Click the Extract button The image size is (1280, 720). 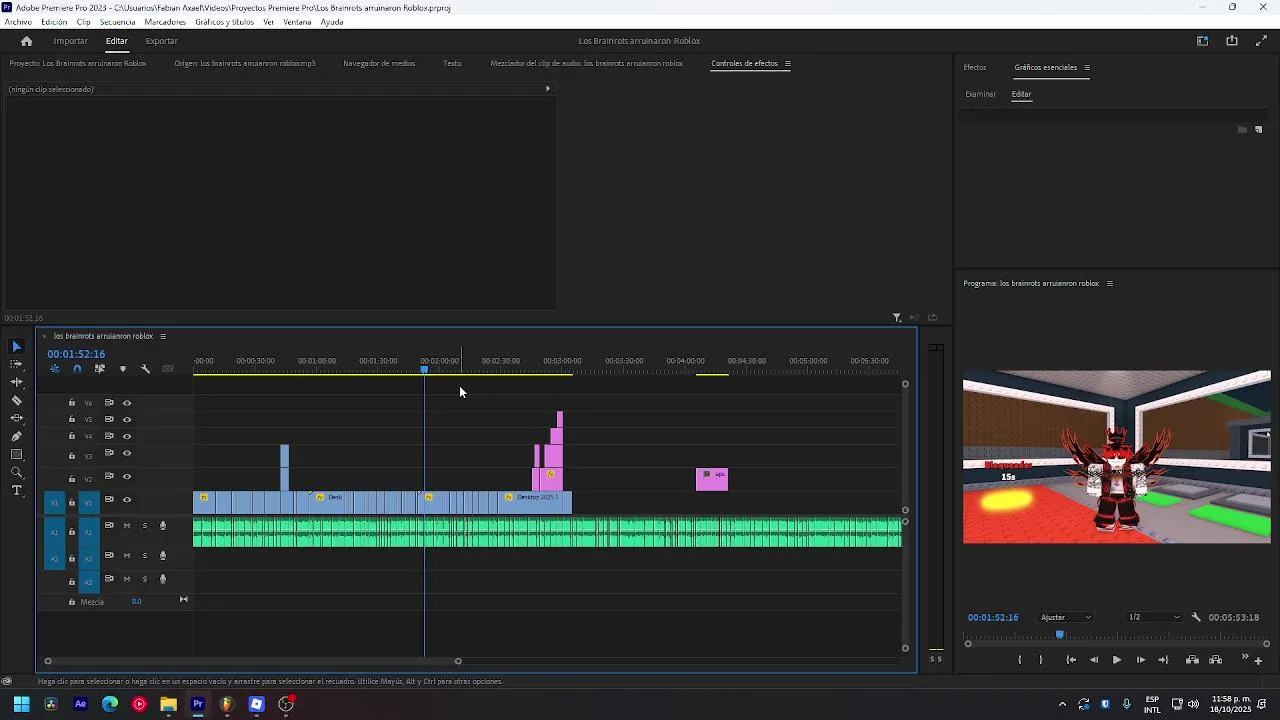click(1215, 660)
